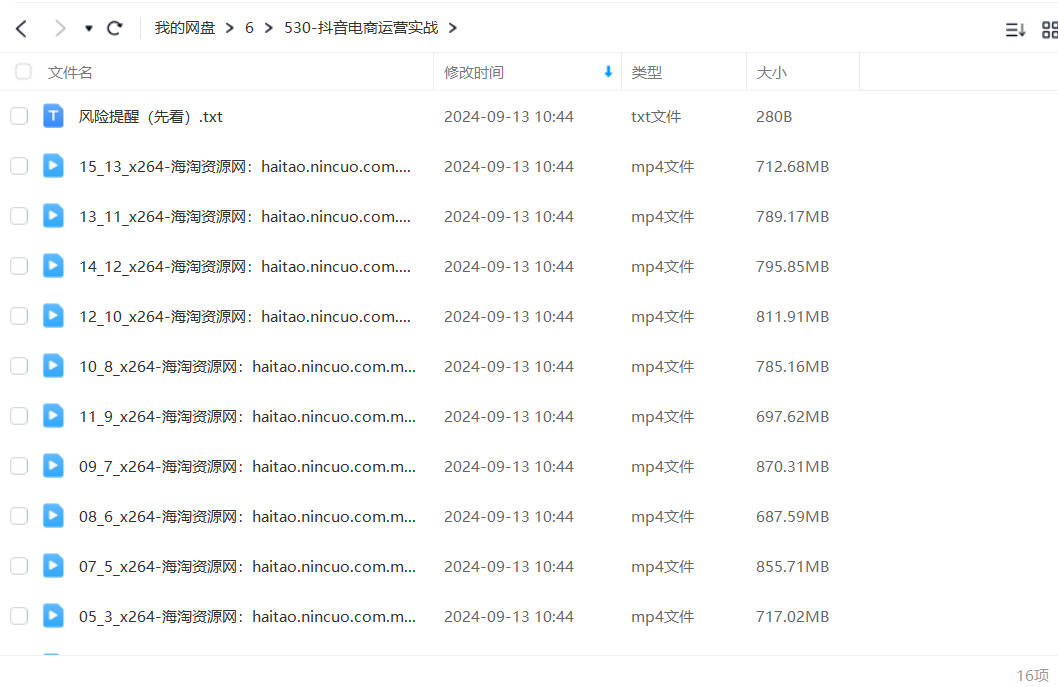Expand chevron after 我的网盘
The height and width of the screenshot is (687, 1058).
[230, 28]
